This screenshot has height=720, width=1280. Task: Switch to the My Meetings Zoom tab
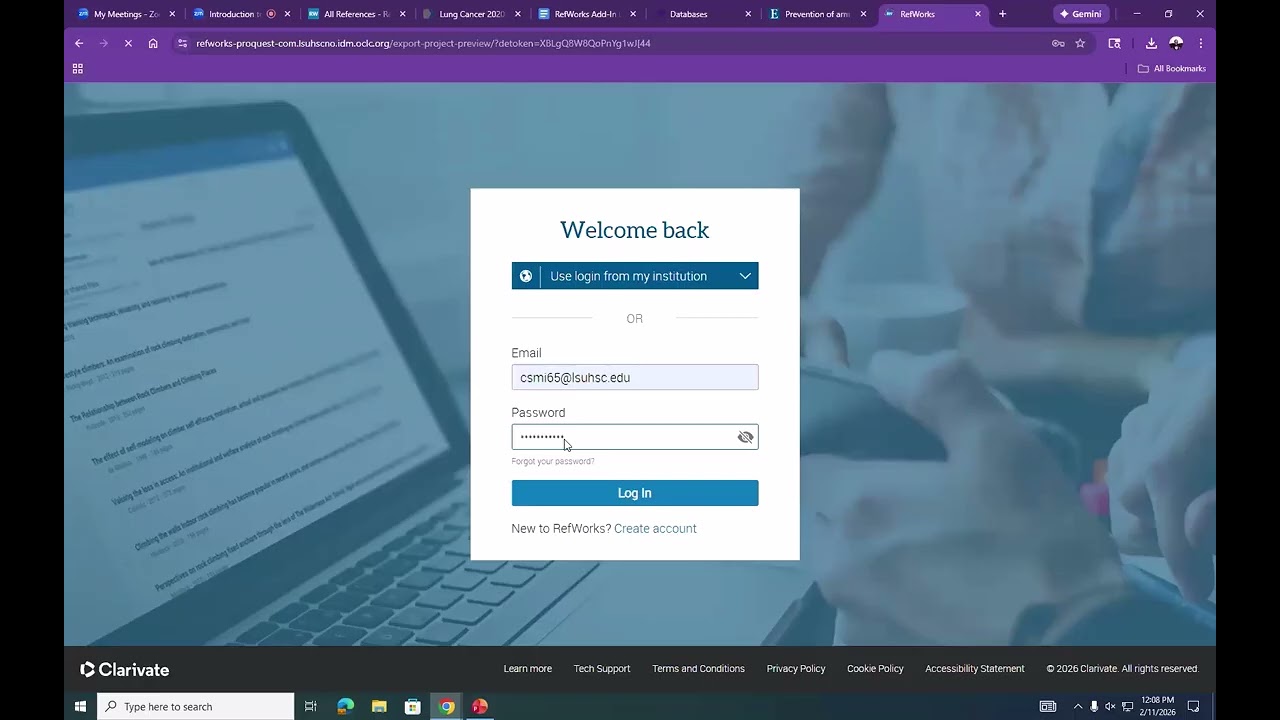tap(126, 14)
